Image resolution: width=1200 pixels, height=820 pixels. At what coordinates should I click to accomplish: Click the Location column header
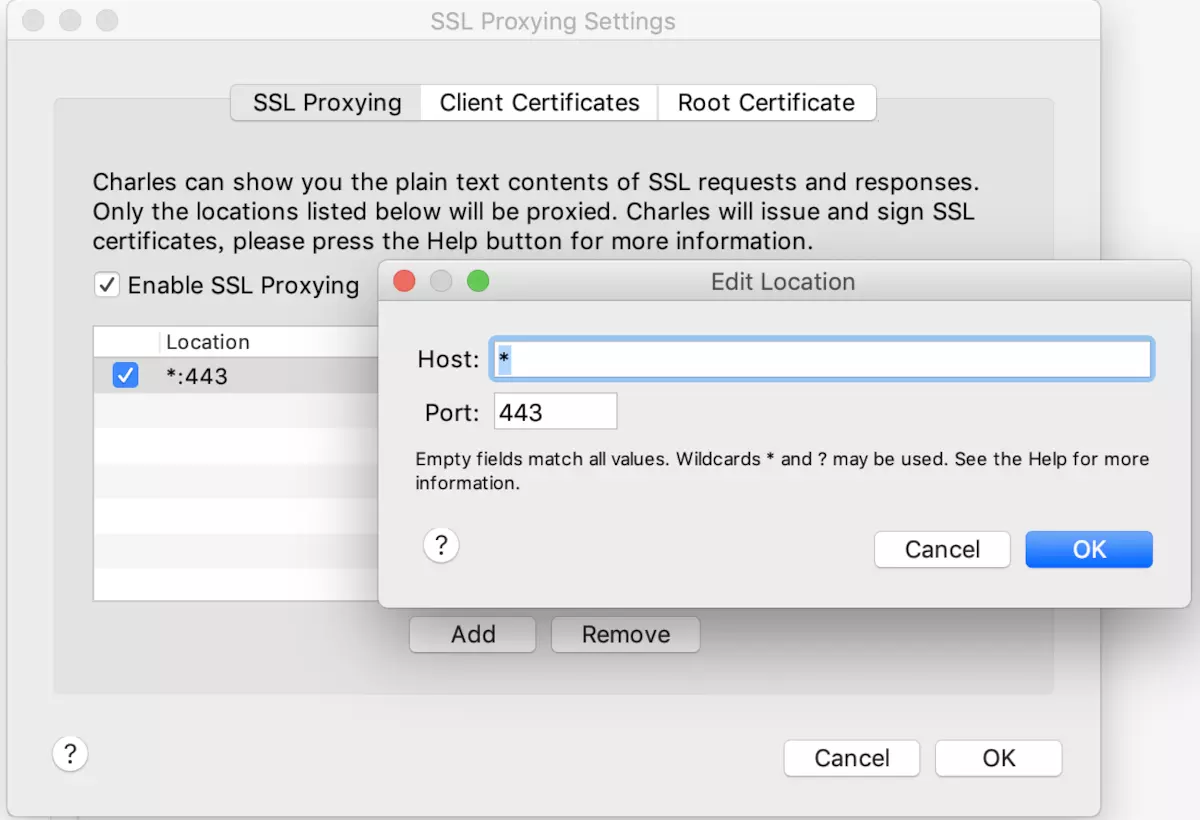coord(208,342)
